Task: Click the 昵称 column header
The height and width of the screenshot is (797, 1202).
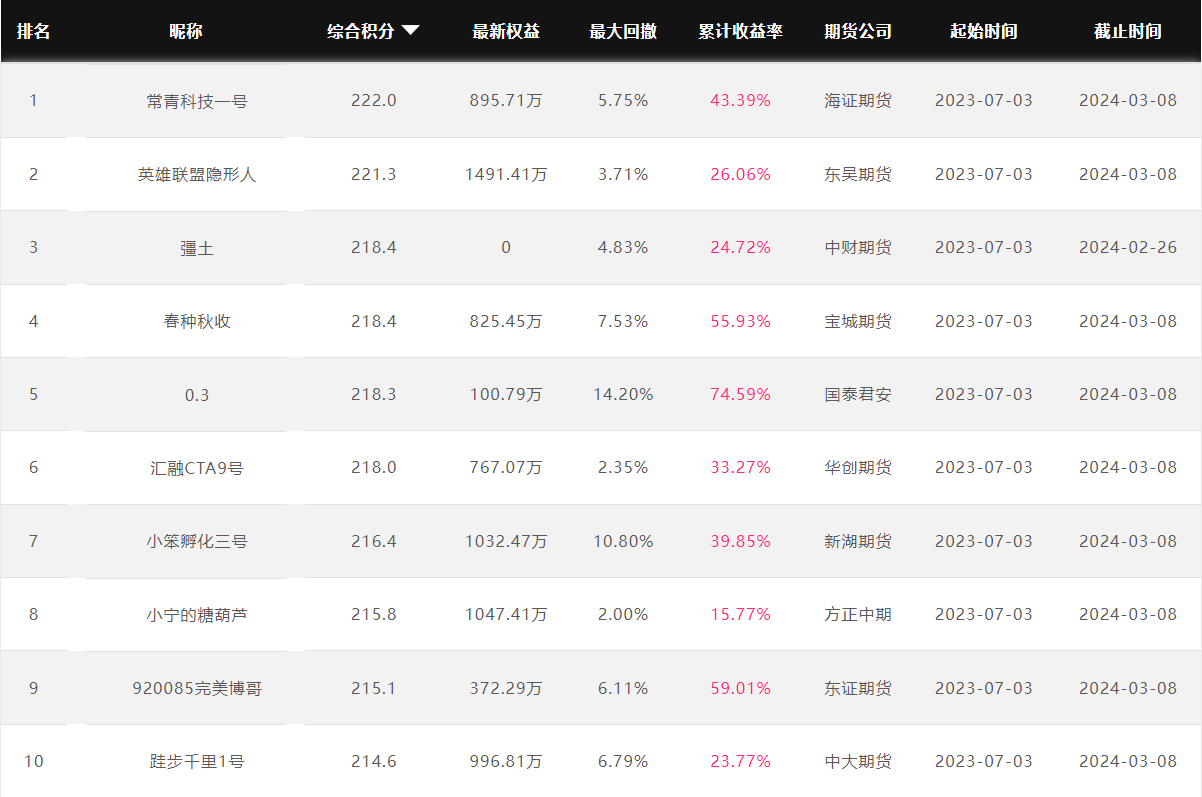Action: [x=186, y=31]
